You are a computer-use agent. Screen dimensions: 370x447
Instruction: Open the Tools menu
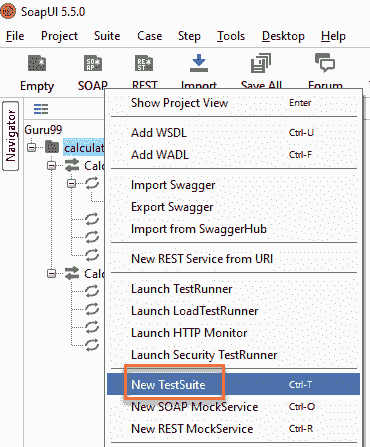click(x=231, y=36)
